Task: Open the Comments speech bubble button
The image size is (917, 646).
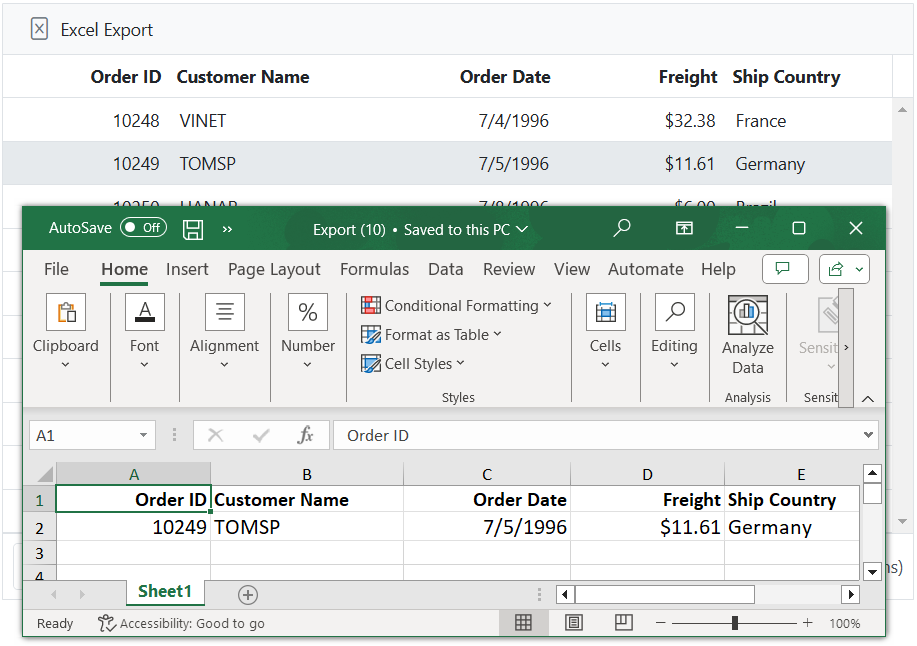Action: [785, 269]
